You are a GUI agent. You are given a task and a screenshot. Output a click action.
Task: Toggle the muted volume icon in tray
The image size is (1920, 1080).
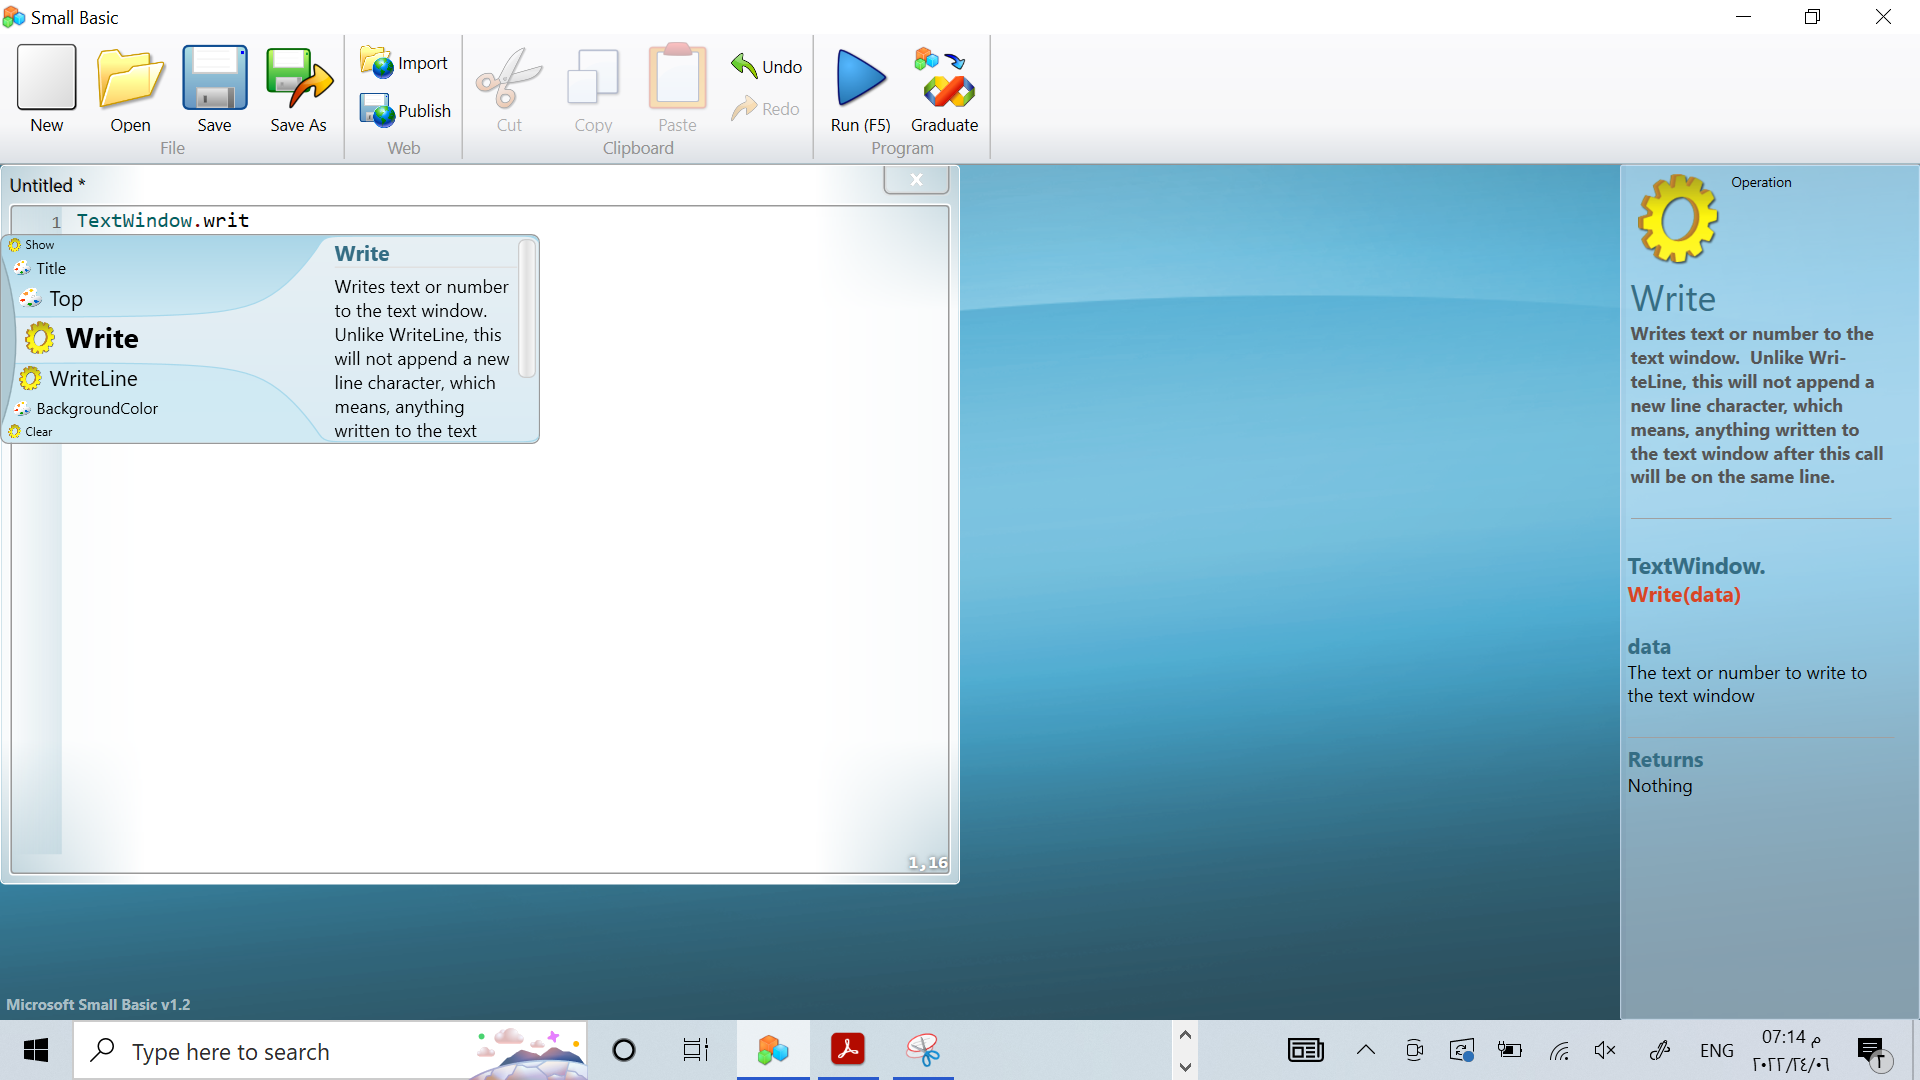point(1605,1050)
